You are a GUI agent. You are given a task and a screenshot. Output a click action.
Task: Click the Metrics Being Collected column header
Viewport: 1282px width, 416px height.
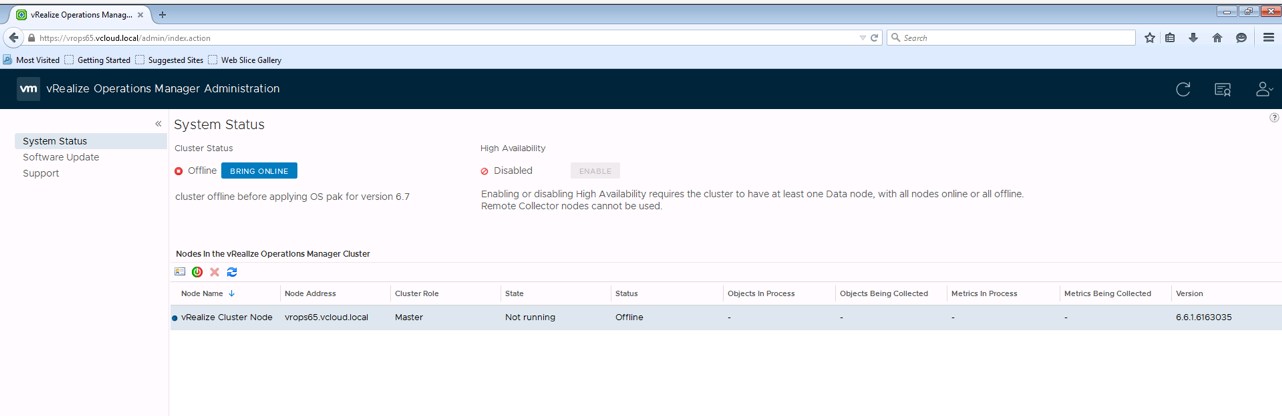coord(1107,294)
